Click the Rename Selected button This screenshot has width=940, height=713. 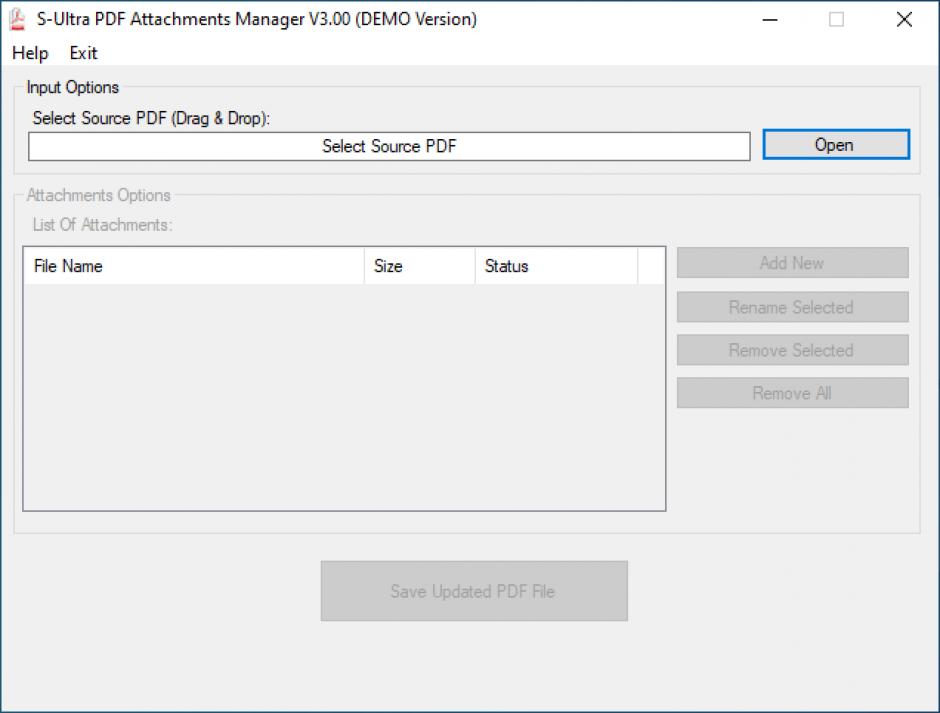793,307
